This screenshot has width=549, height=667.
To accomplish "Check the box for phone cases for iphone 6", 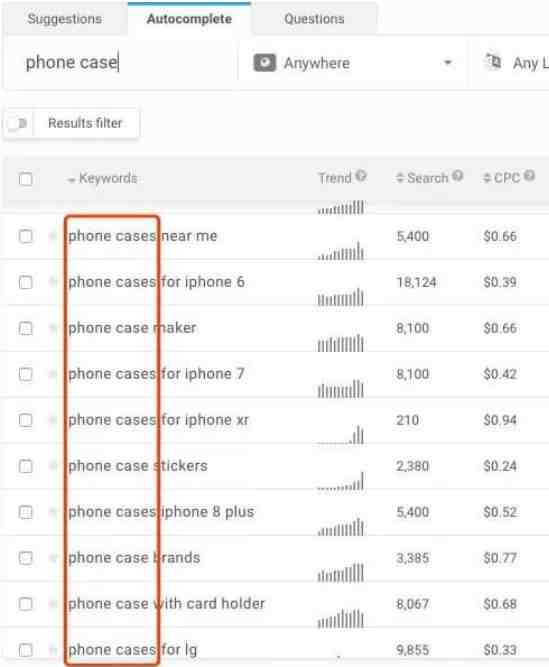I will (26, 282).
